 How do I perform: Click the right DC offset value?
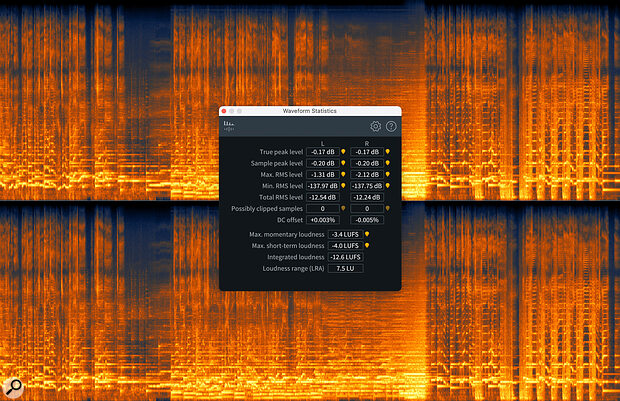(x=367, y=219)
